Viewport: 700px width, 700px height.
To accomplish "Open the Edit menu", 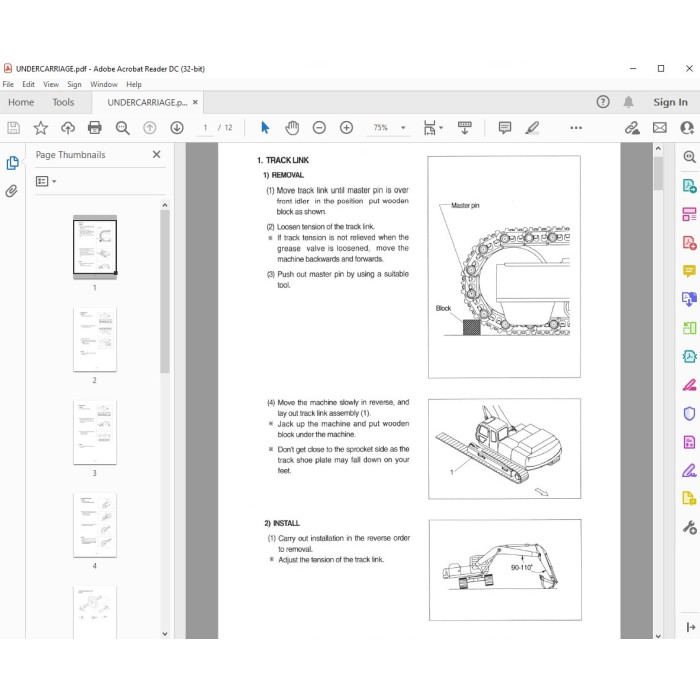I will [28, 84].
